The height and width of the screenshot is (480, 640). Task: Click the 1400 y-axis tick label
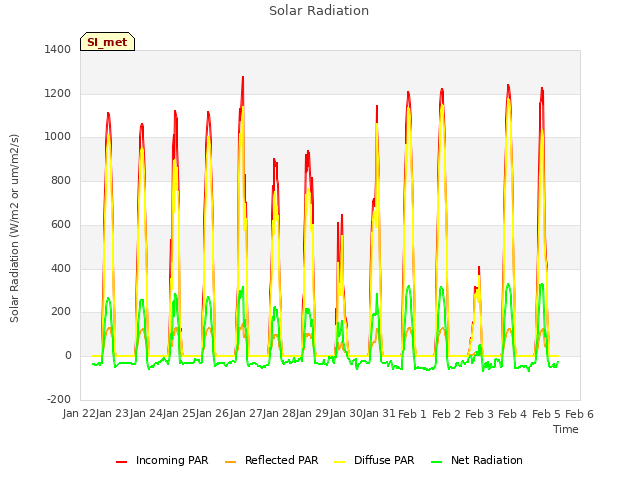click(x=58, y=49)
